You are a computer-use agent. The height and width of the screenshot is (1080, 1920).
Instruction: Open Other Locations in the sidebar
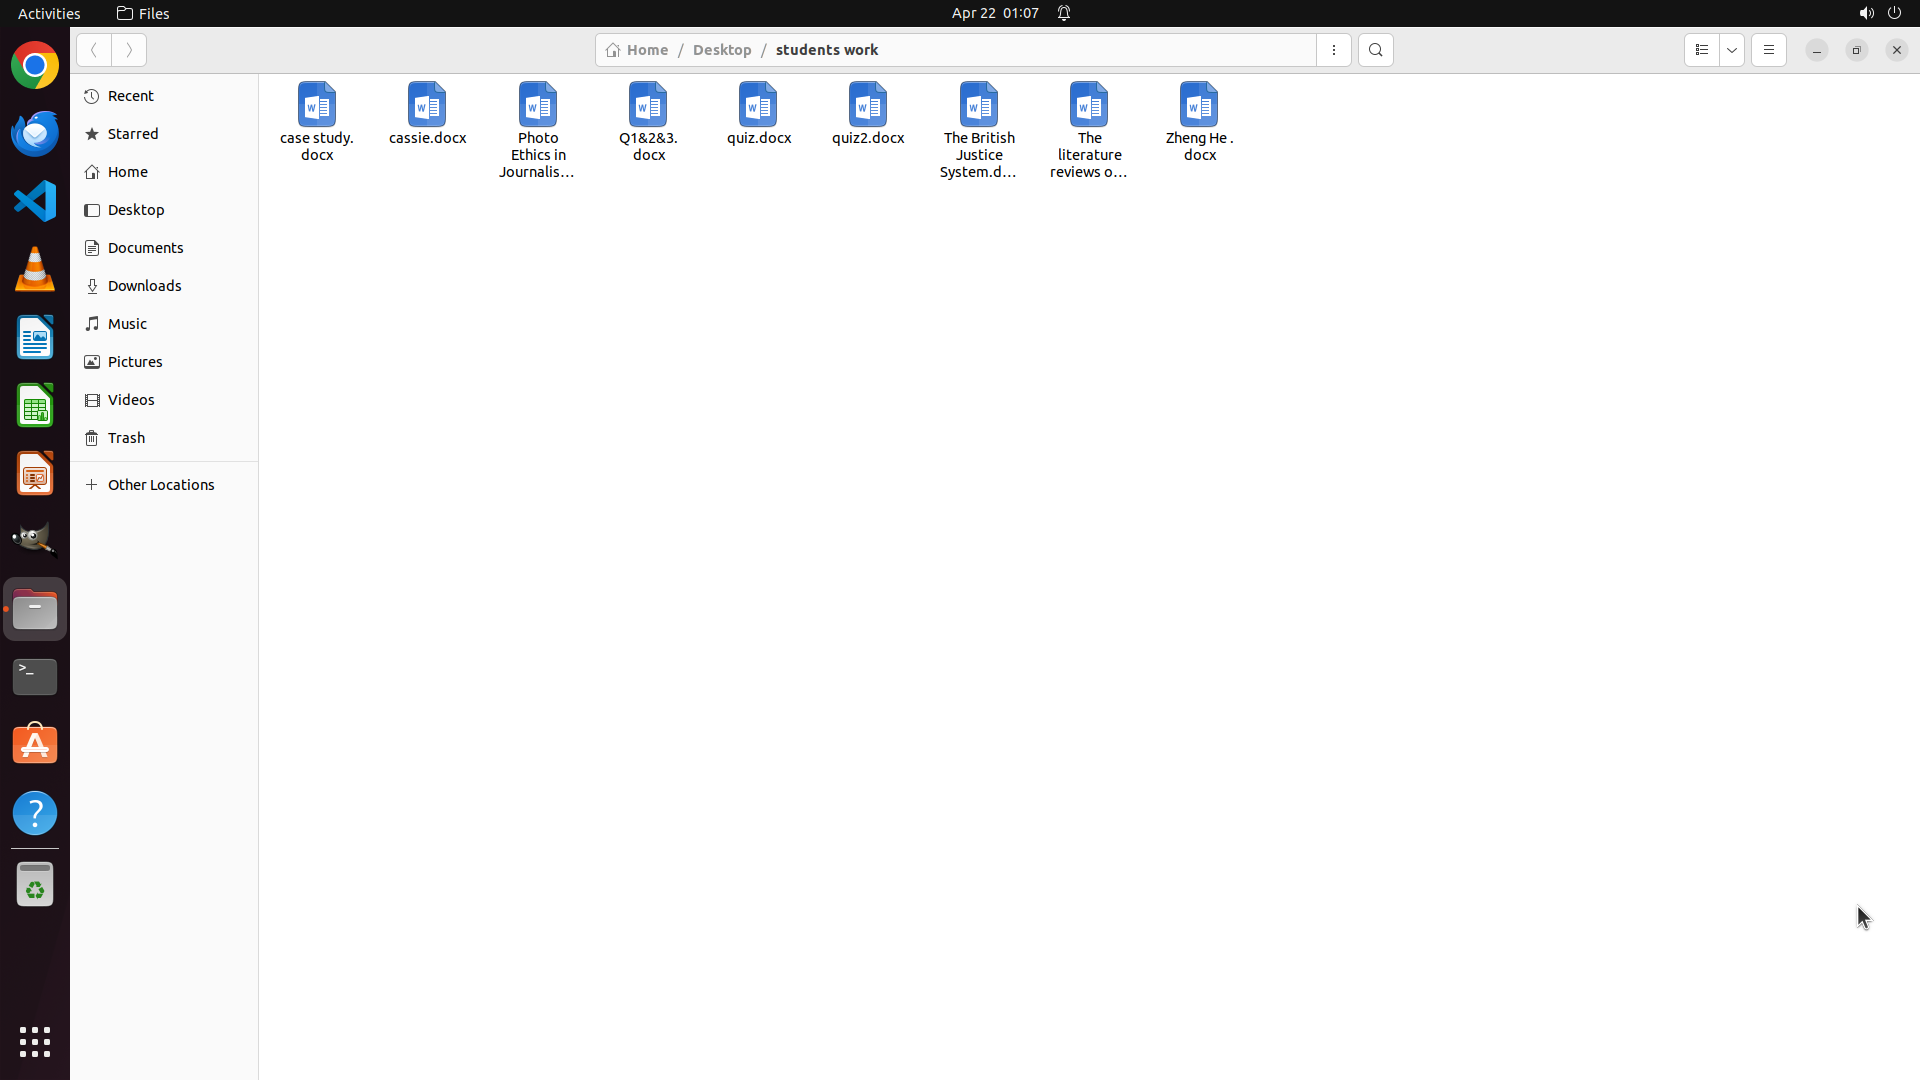coord(160,485)
